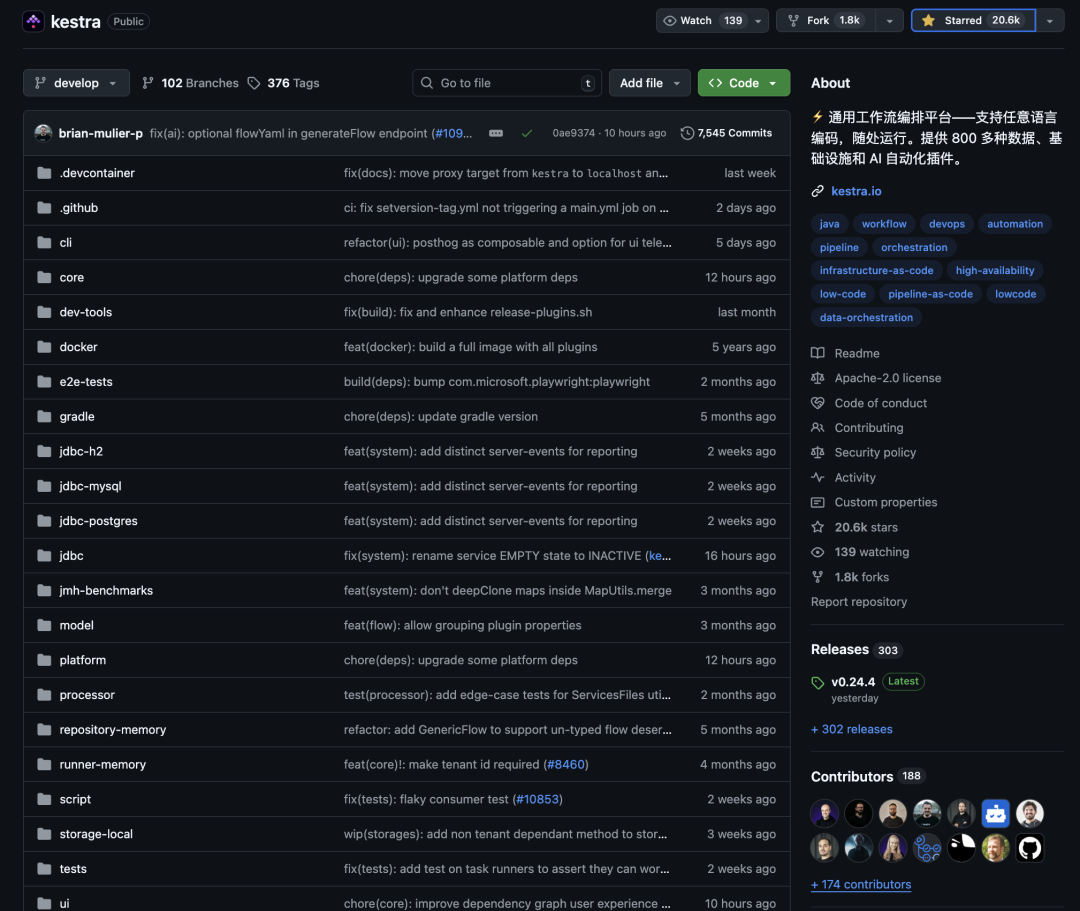1080x911 pixels.
Task: Open the Contributing link
Action: tap(869, 428)
